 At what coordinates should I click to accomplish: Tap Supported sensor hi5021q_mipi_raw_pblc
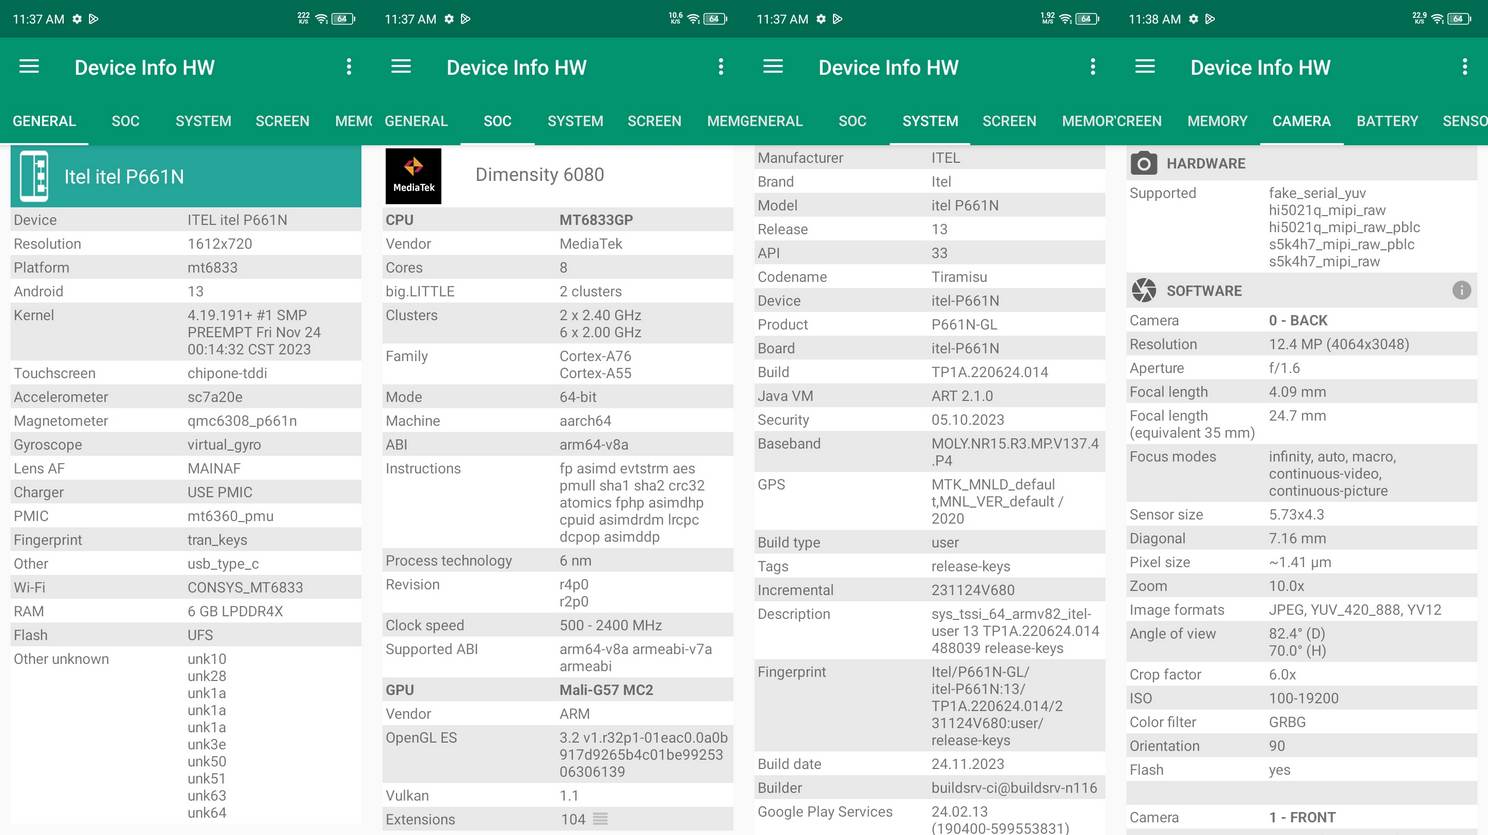point(1345,227)
